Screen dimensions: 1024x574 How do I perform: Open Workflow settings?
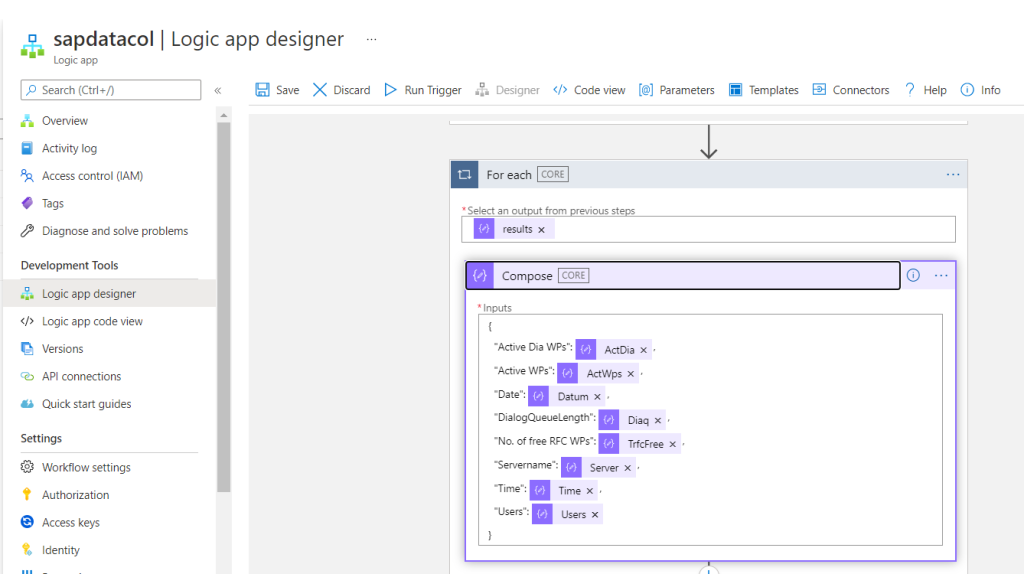point(86,467)
